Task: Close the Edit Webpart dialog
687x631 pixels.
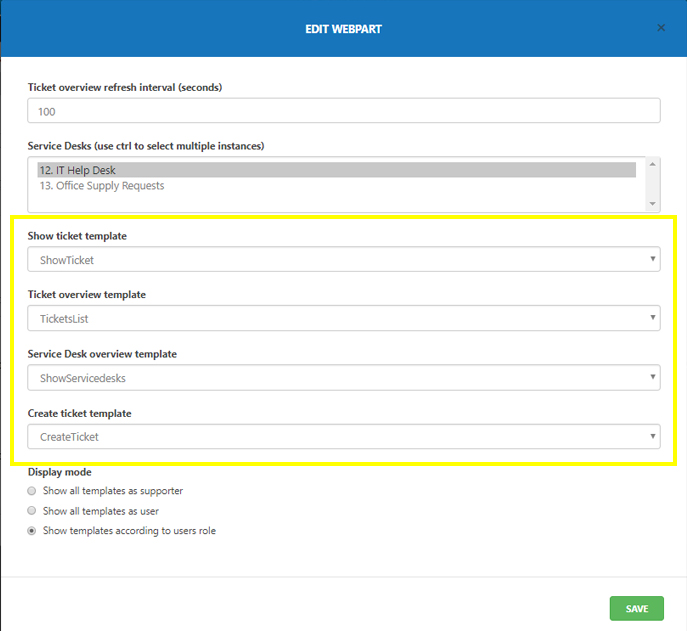Action: 661,28
